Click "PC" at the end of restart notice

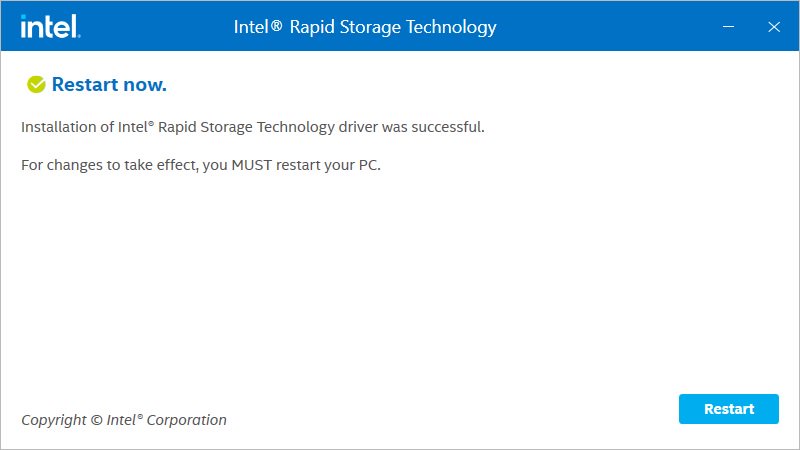click(x=367, y=165)
